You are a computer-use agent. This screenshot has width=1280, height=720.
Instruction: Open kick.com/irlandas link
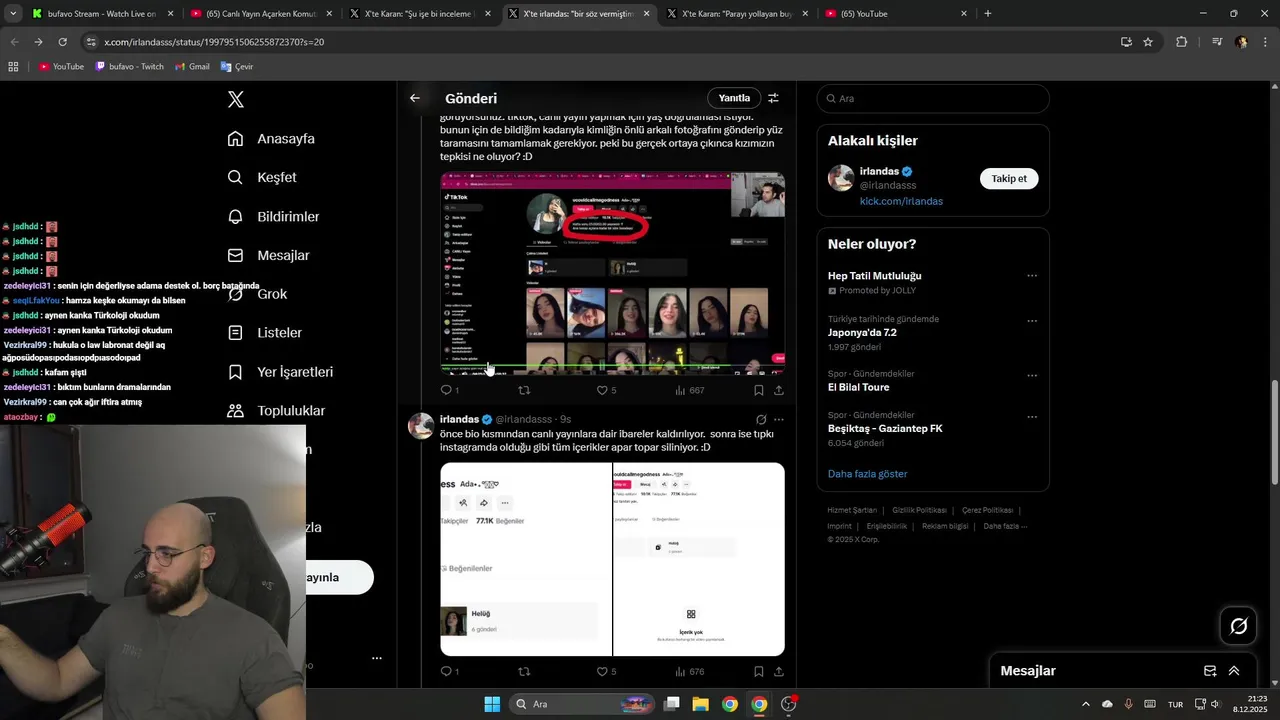click(901, 201)
